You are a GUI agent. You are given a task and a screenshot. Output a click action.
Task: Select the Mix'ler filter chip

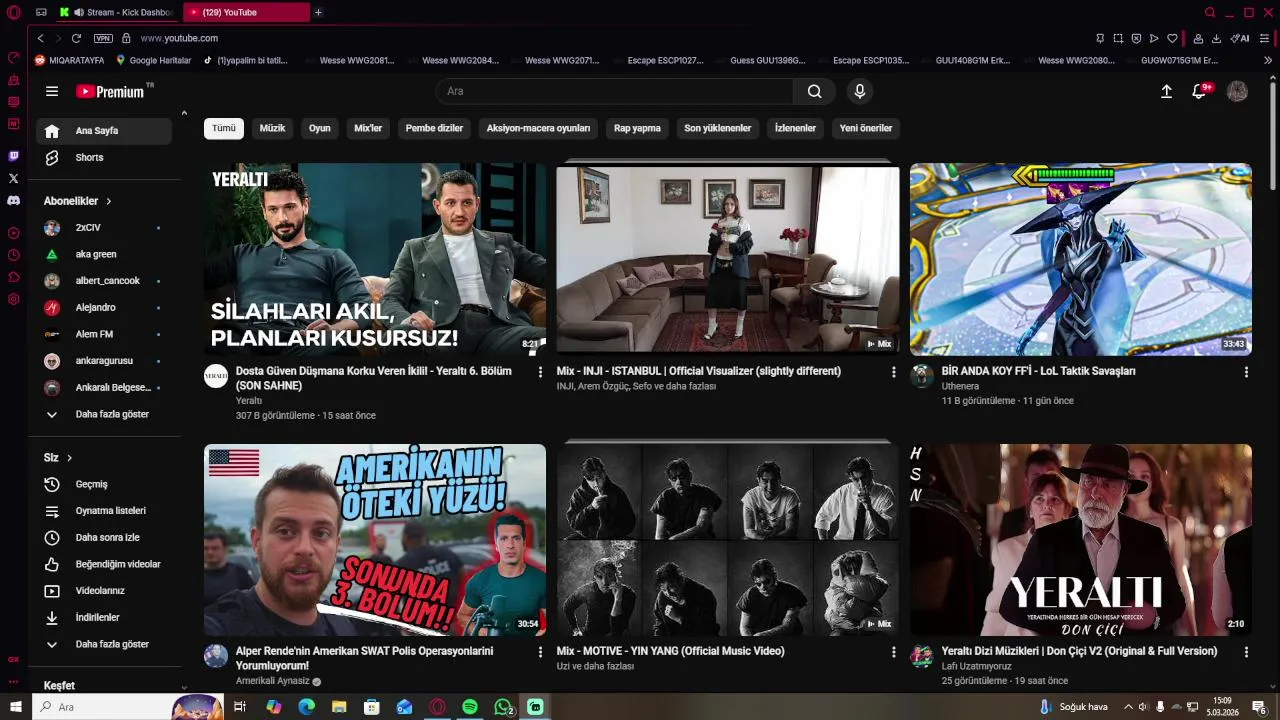[x=368, y=128]
